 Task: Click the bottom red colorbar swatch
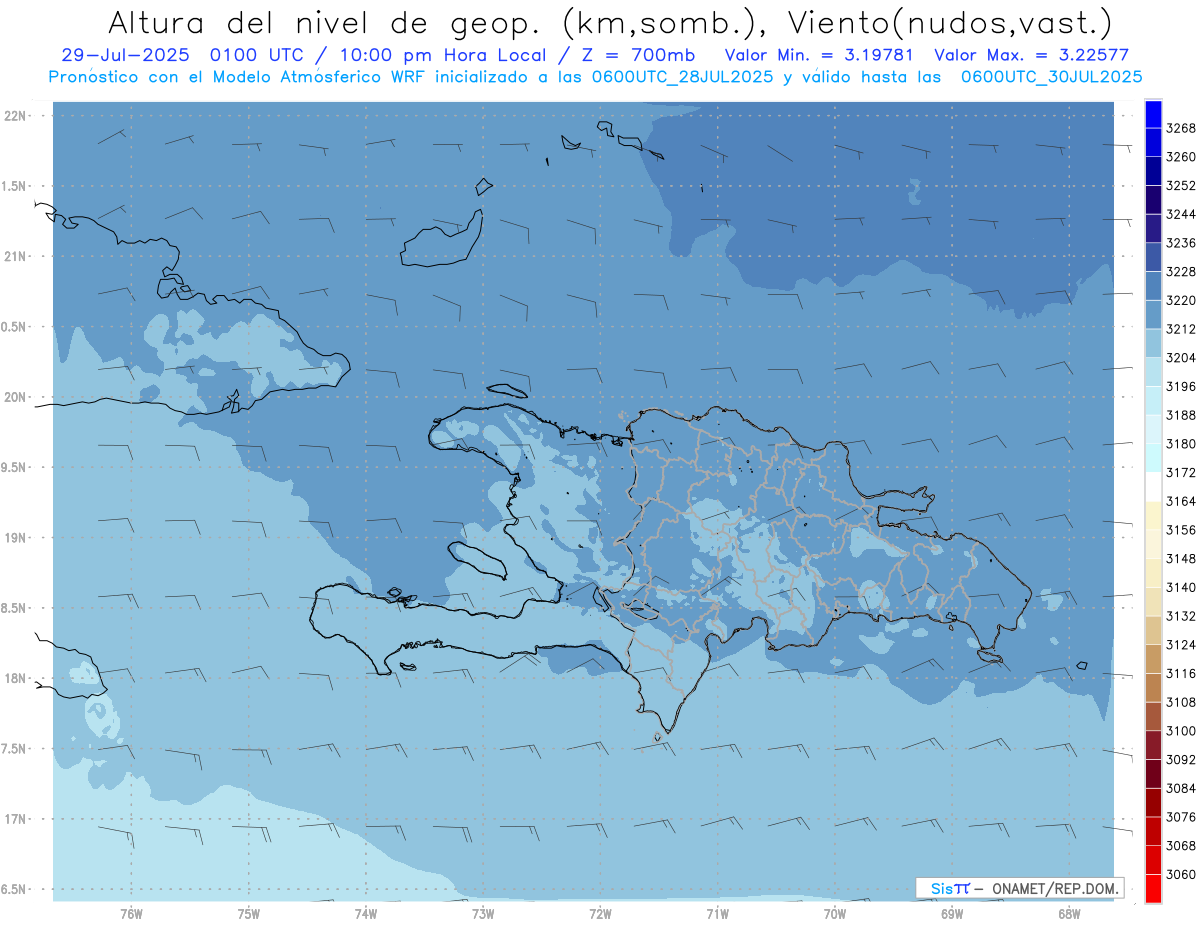[1153, 888]
